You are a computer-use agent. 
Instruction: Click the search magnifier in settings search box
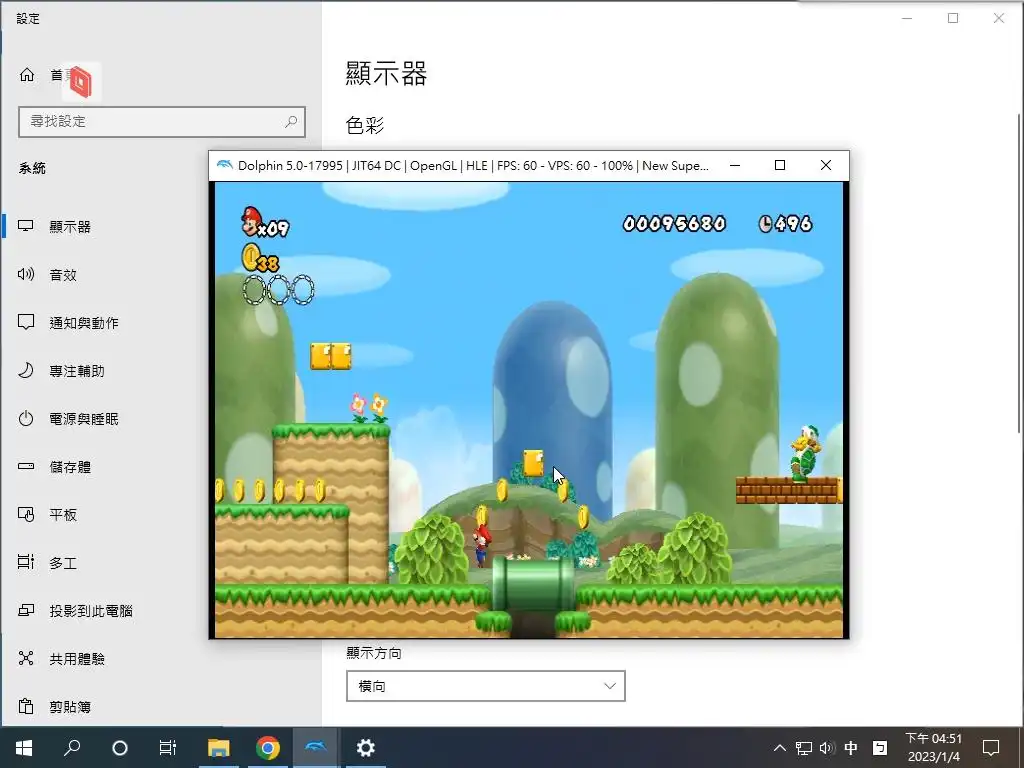291,121
